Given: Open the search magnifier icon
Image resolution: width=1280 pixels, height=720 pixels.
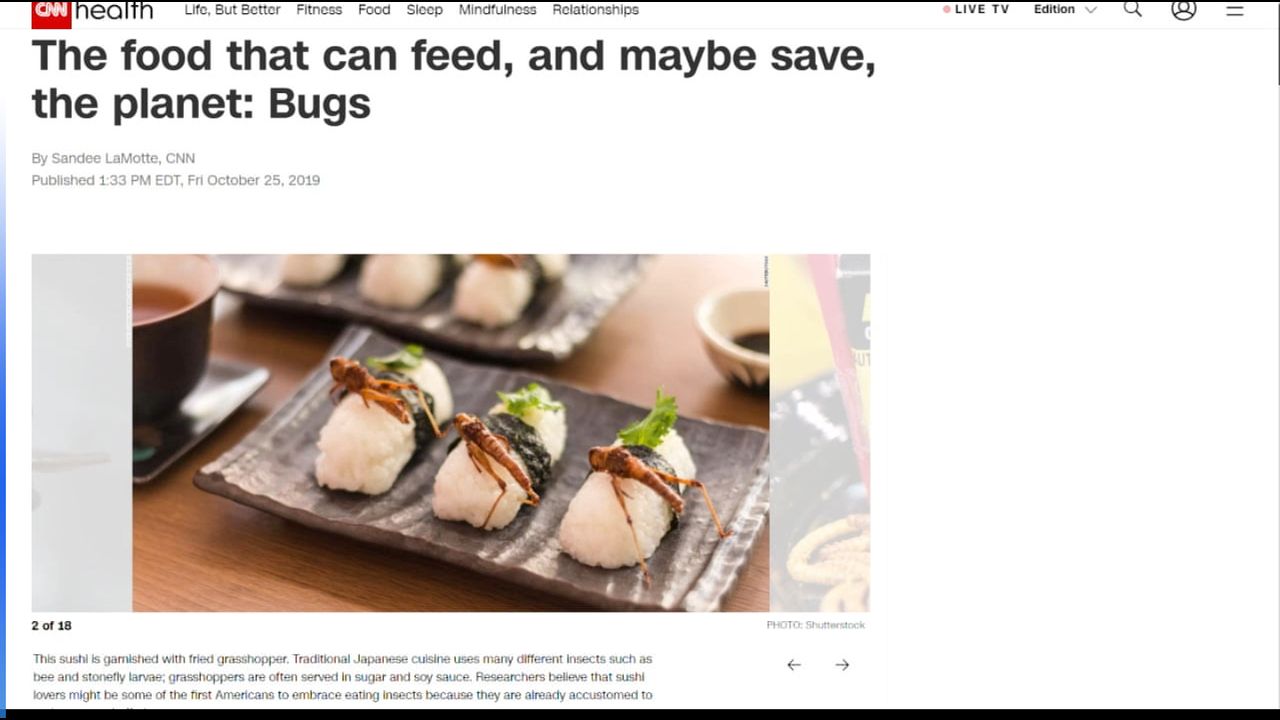Looking at the screenshot, I should (x=1133, y=9).
